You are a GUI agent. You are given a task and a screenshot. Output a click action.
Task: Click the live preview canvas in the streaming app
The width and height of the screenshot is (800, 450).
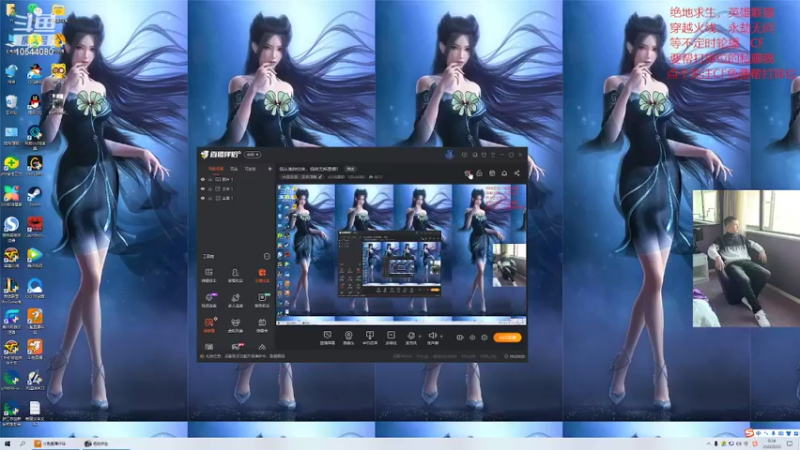[401, 255]
